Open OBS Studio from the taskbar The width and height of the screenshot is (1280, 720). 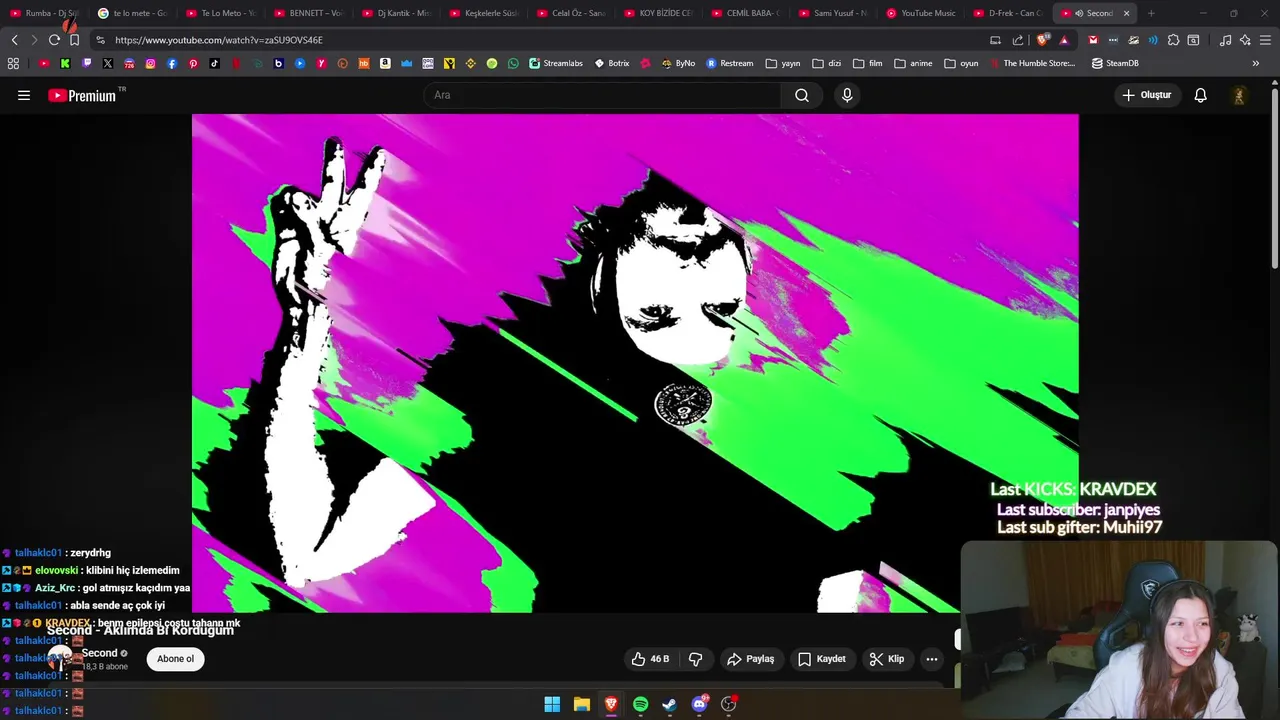click(728, 704)
